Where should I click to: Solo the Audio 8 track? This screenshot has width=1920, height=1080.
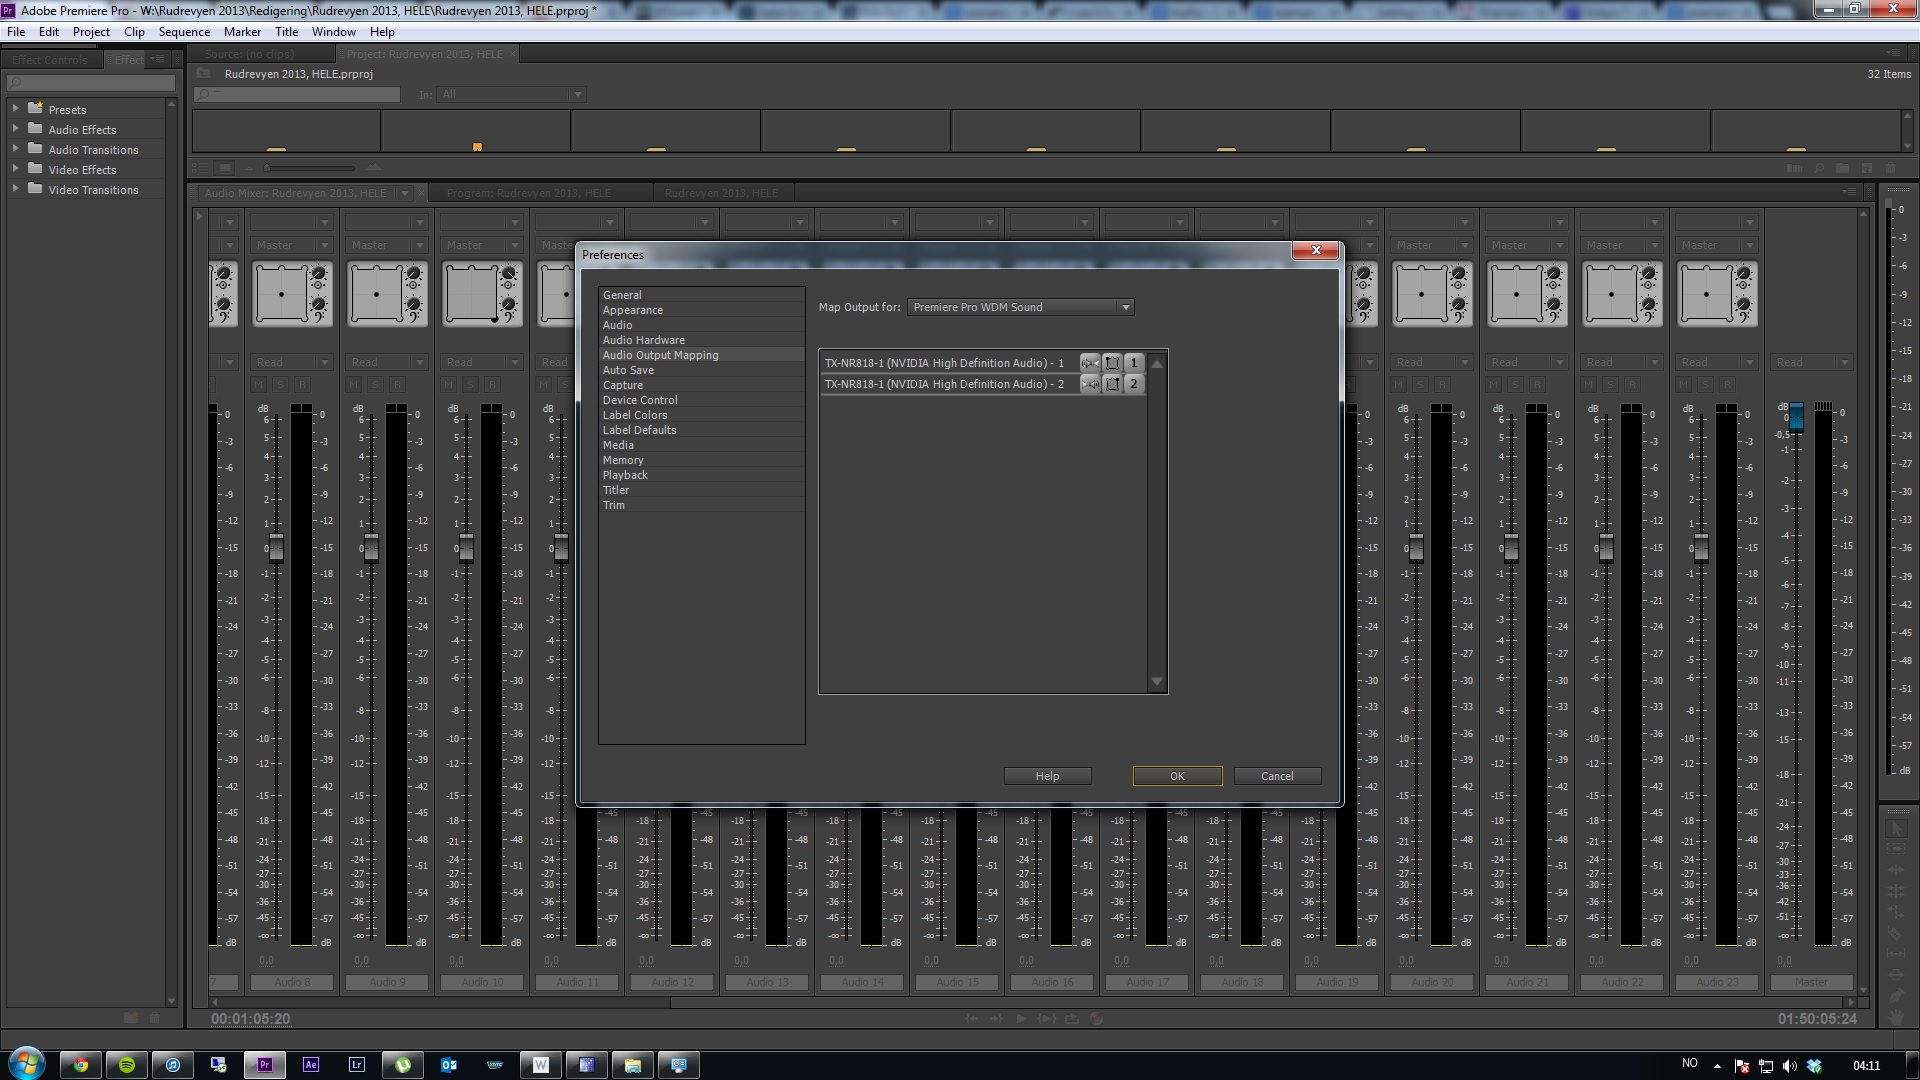pyautogui.click(x=280, y=385)
